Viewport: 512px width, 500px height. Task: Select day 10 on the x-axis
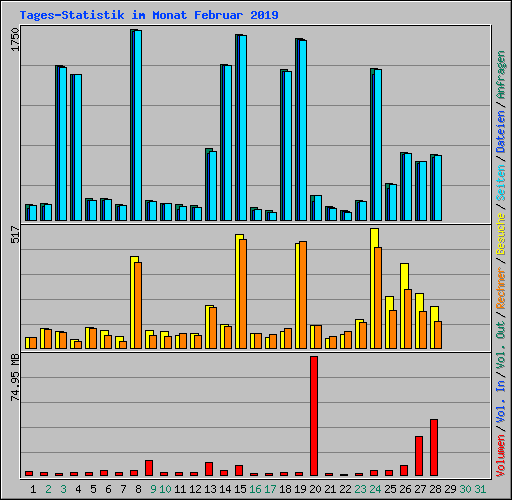click(x=165, y=489)
